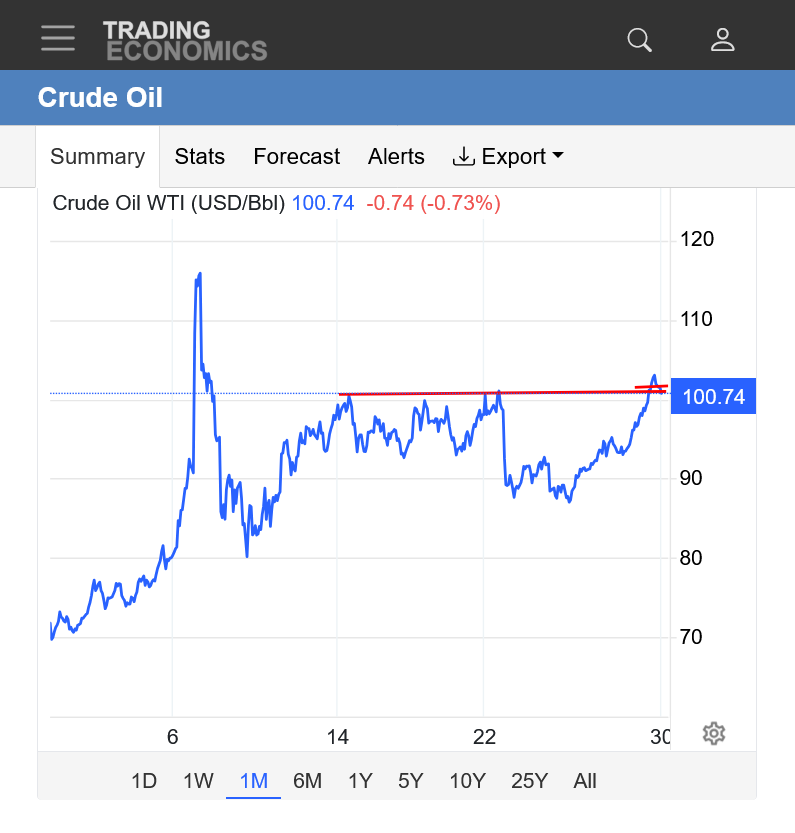
Task: Open the hamburger navigation menu
Action: click(58, 39)
